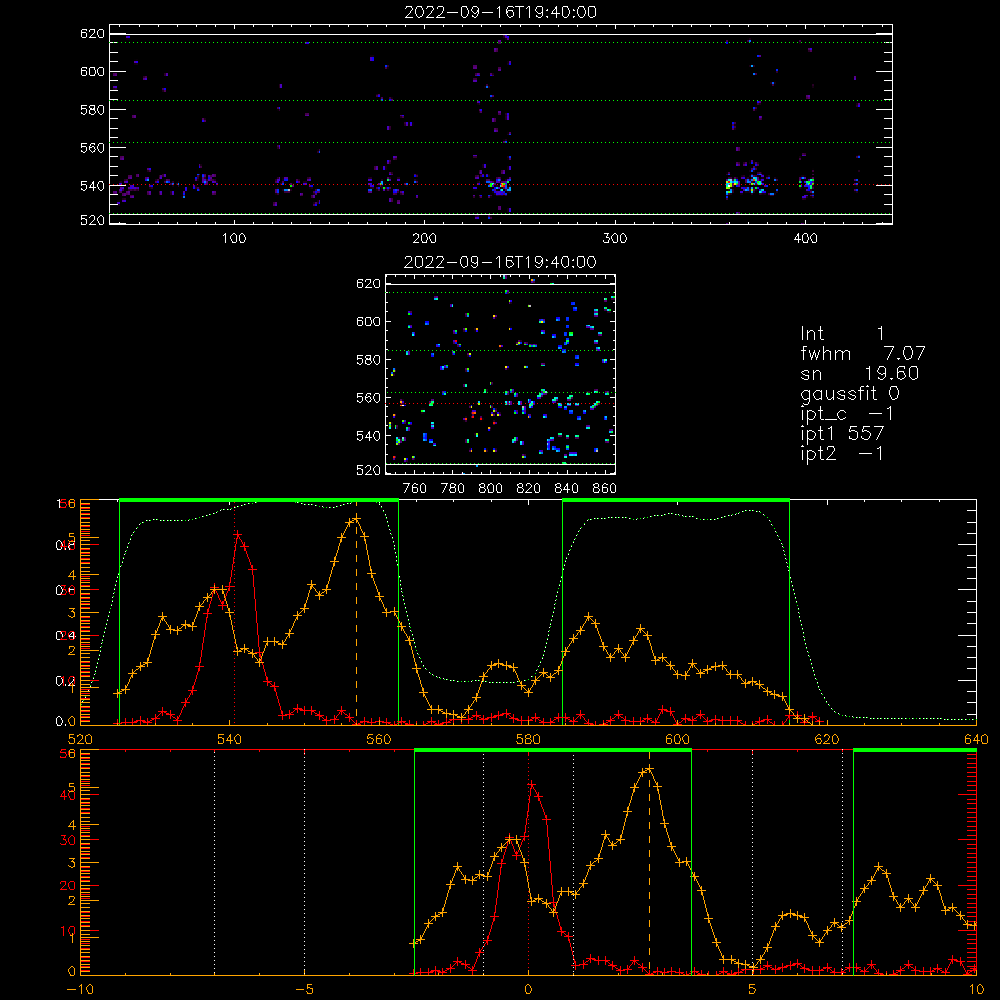The height and width of the screenshot is (1000, 1000).
Task: Click the 'ipt1 557' parameter line
Action: tap(842, 434)
